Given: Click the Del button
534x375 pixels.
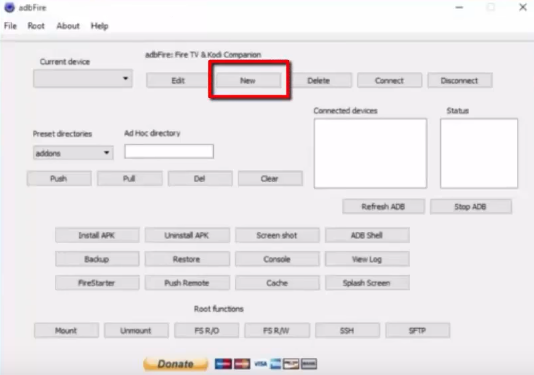Looking at the screenshot, I should coord(200,178).
